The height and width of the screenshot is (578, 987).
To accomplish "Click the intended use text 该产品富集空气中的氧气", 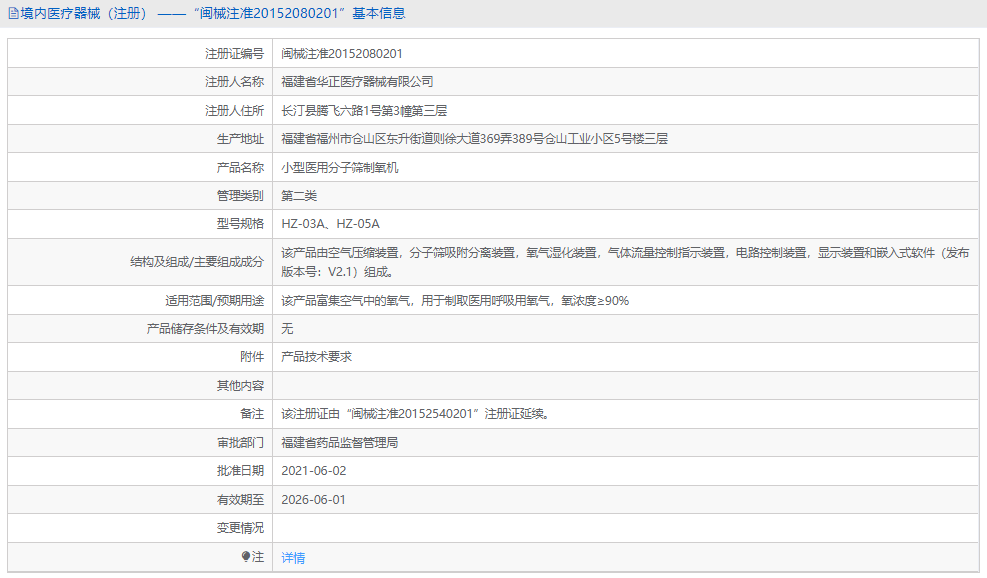I will pyautogui.click(x=455, y=300).
